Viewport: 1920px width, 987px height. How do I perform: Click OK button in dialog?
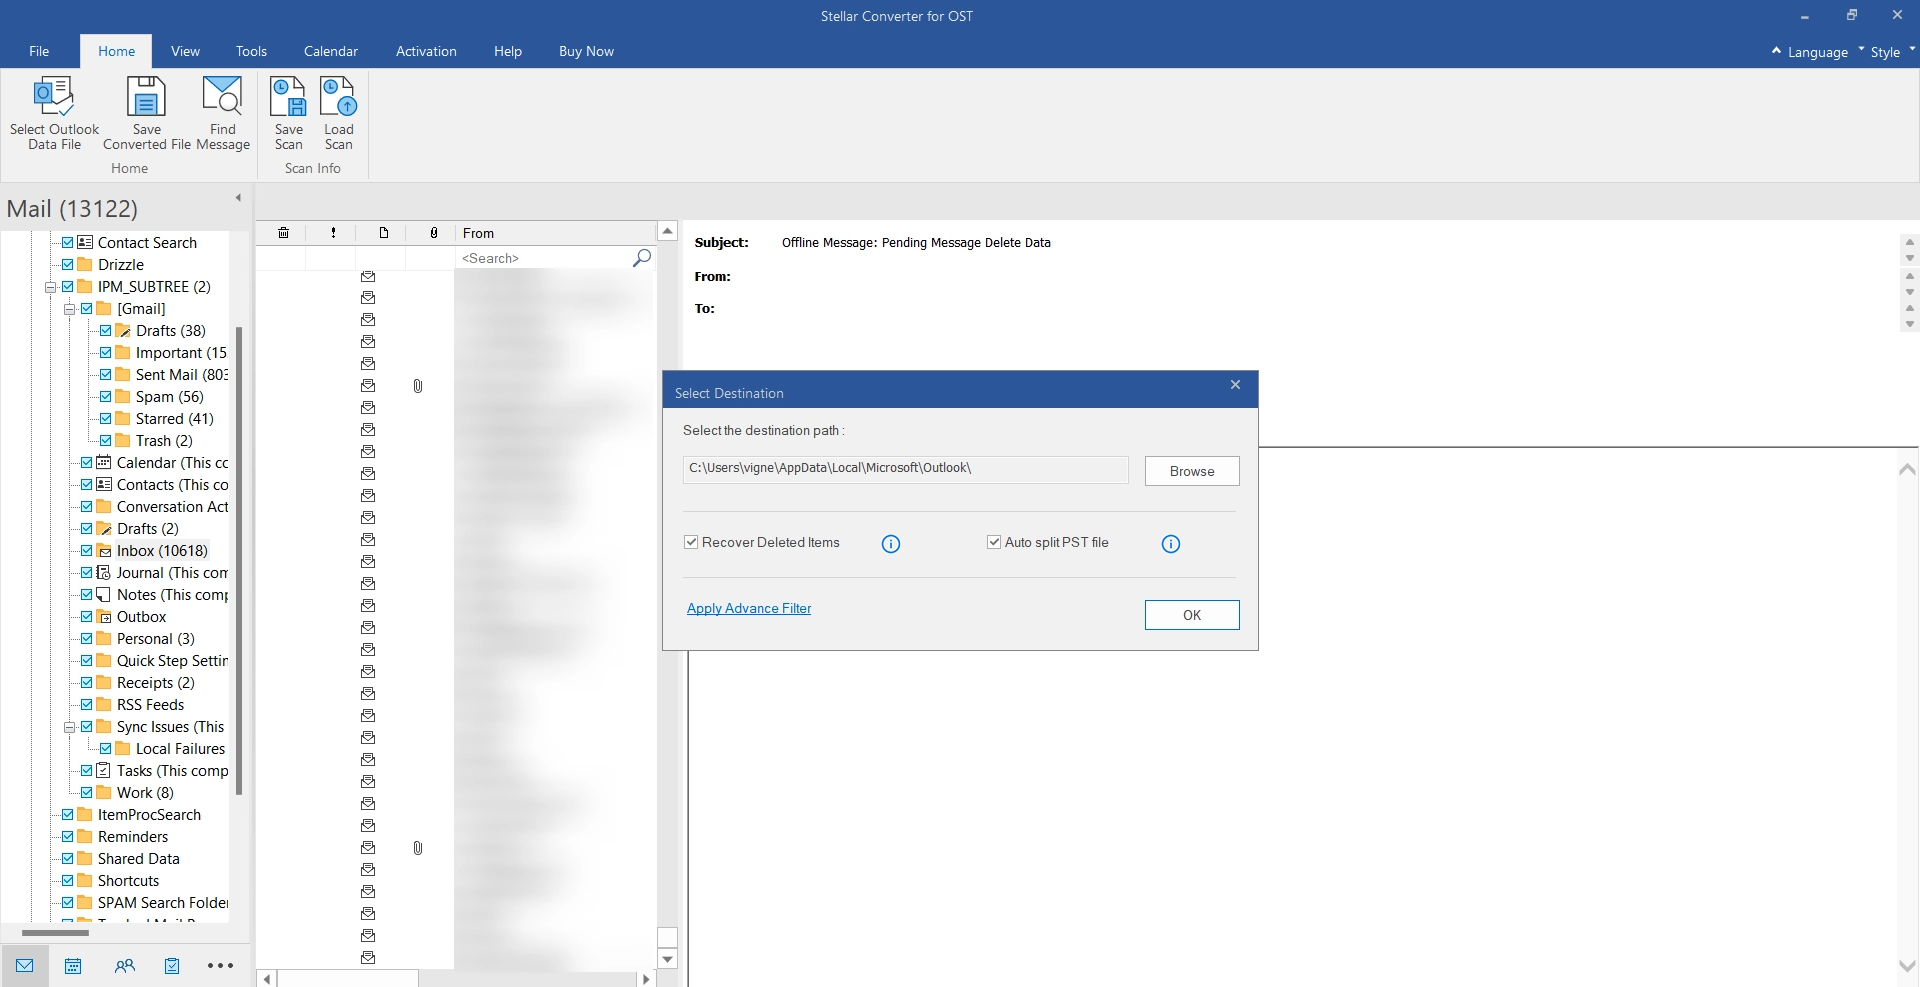coord(1192,615)
